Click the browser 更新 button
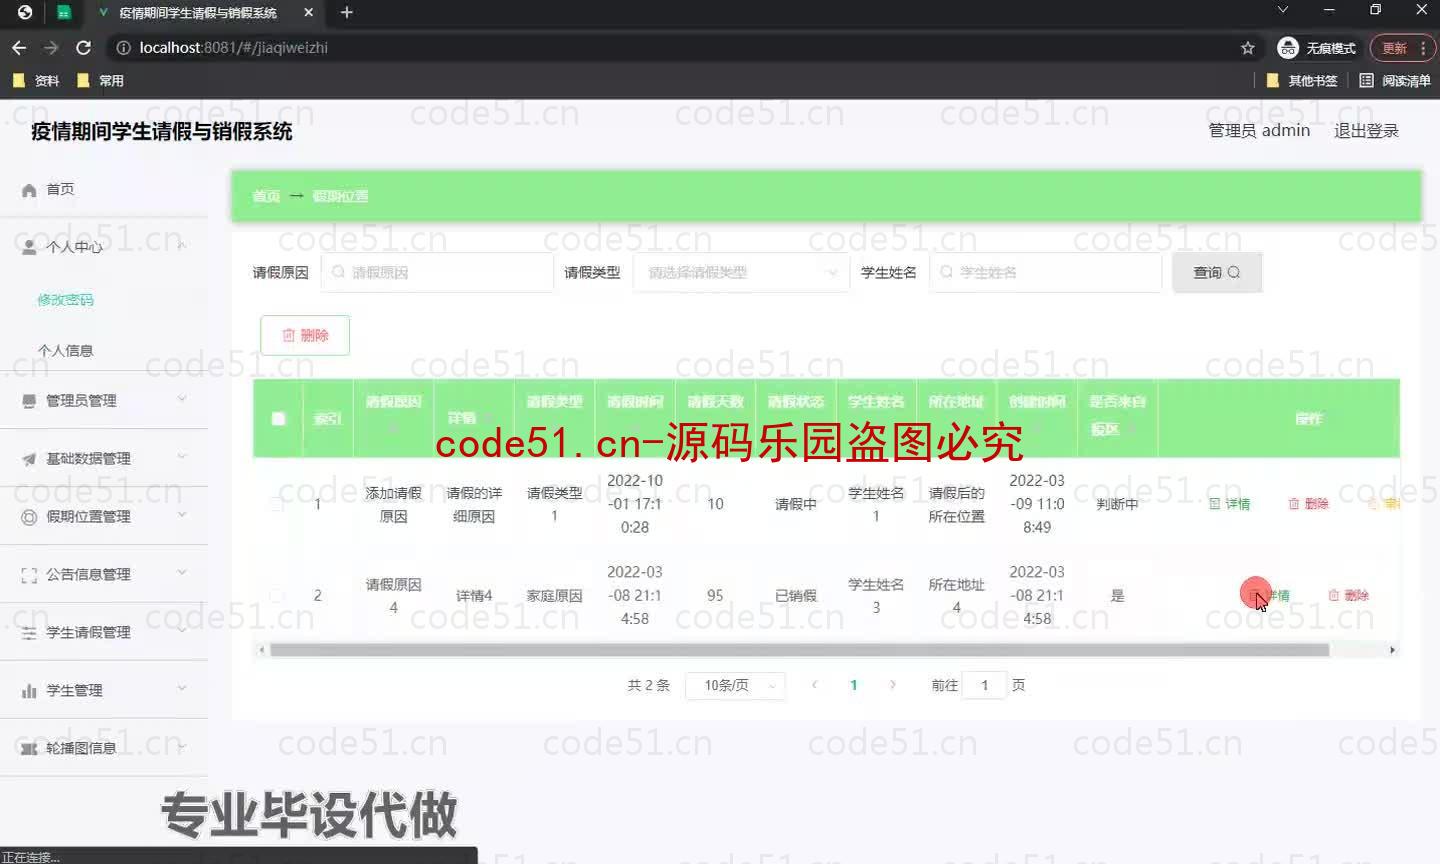The height and width of the screenshot is (864, 1440). click(1401, 48)
